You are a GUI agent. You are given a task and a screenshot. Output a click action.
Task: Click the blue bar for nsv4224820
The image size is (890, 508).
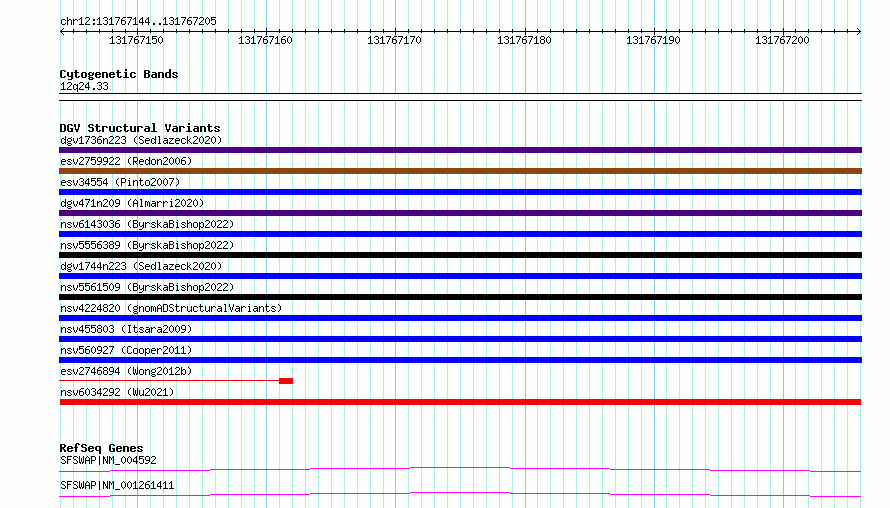point(460,318)
